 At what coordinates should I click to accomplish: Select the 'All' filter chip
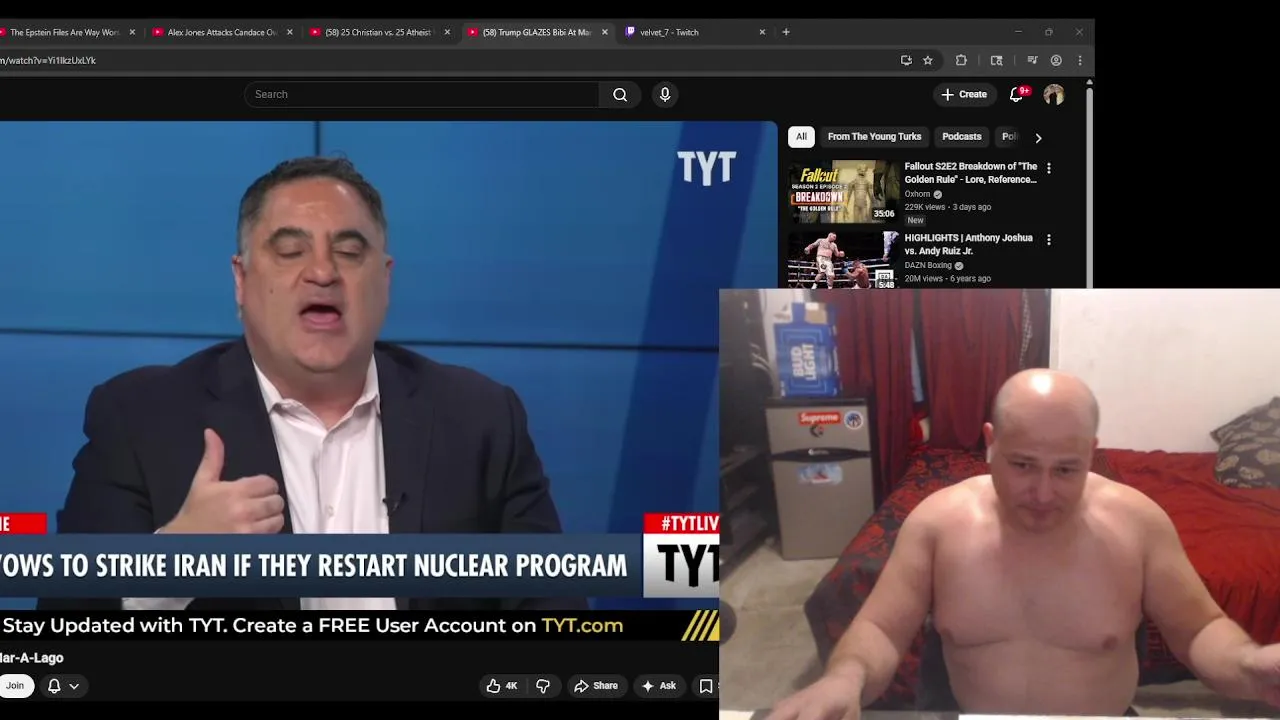click(801, 137)
